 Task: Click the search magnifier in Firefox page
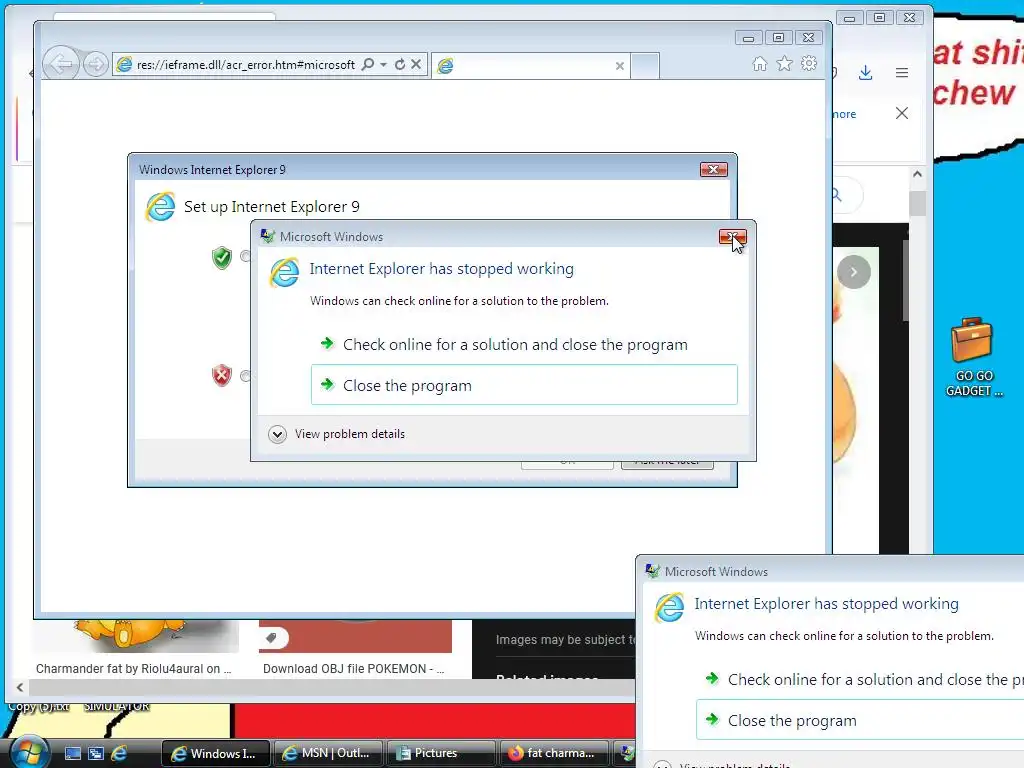pos(837,195)
